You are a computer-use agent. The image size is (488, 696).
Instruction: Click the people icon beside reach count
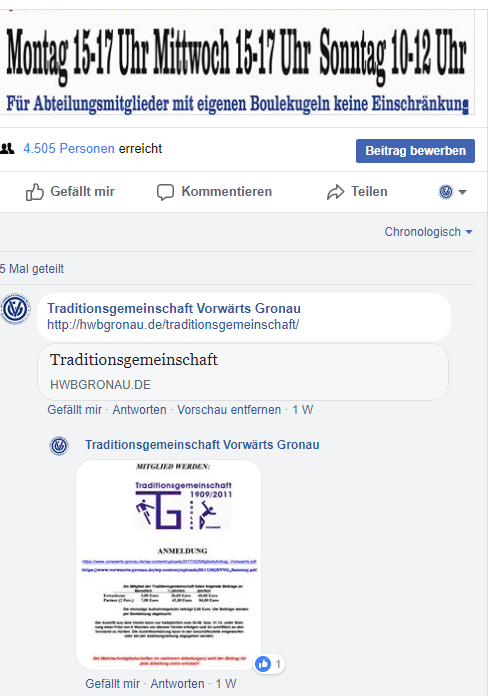click(x=7, y=148)
